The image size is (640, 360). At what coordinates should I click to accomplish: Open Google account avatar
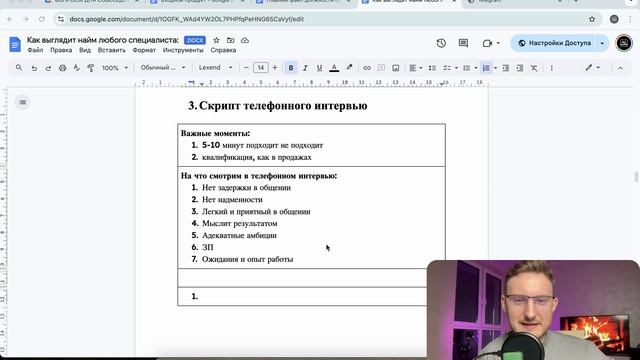pos(624,43)
